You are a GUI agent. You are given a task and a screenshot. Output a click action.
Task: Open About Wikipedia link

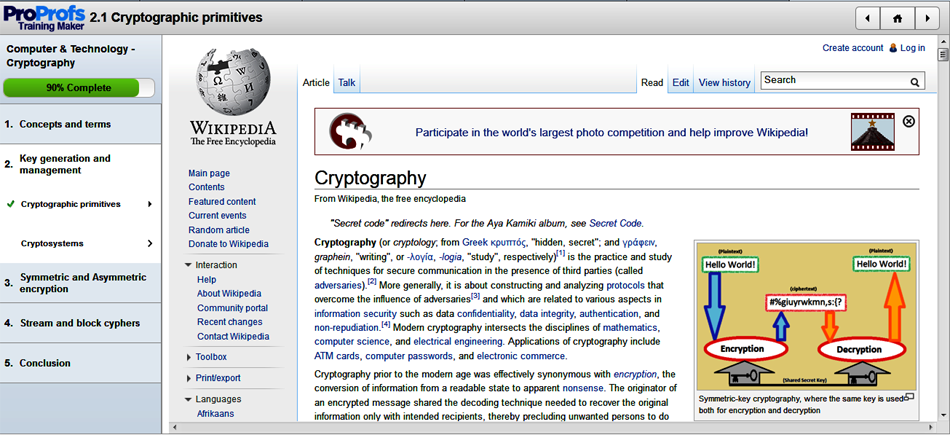[229, 294]
